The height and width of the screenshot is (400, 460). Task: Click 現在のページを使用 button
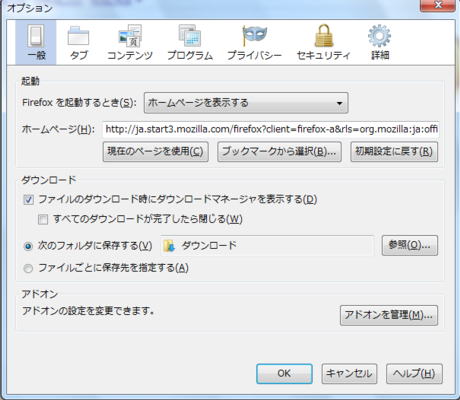(156, 152)
